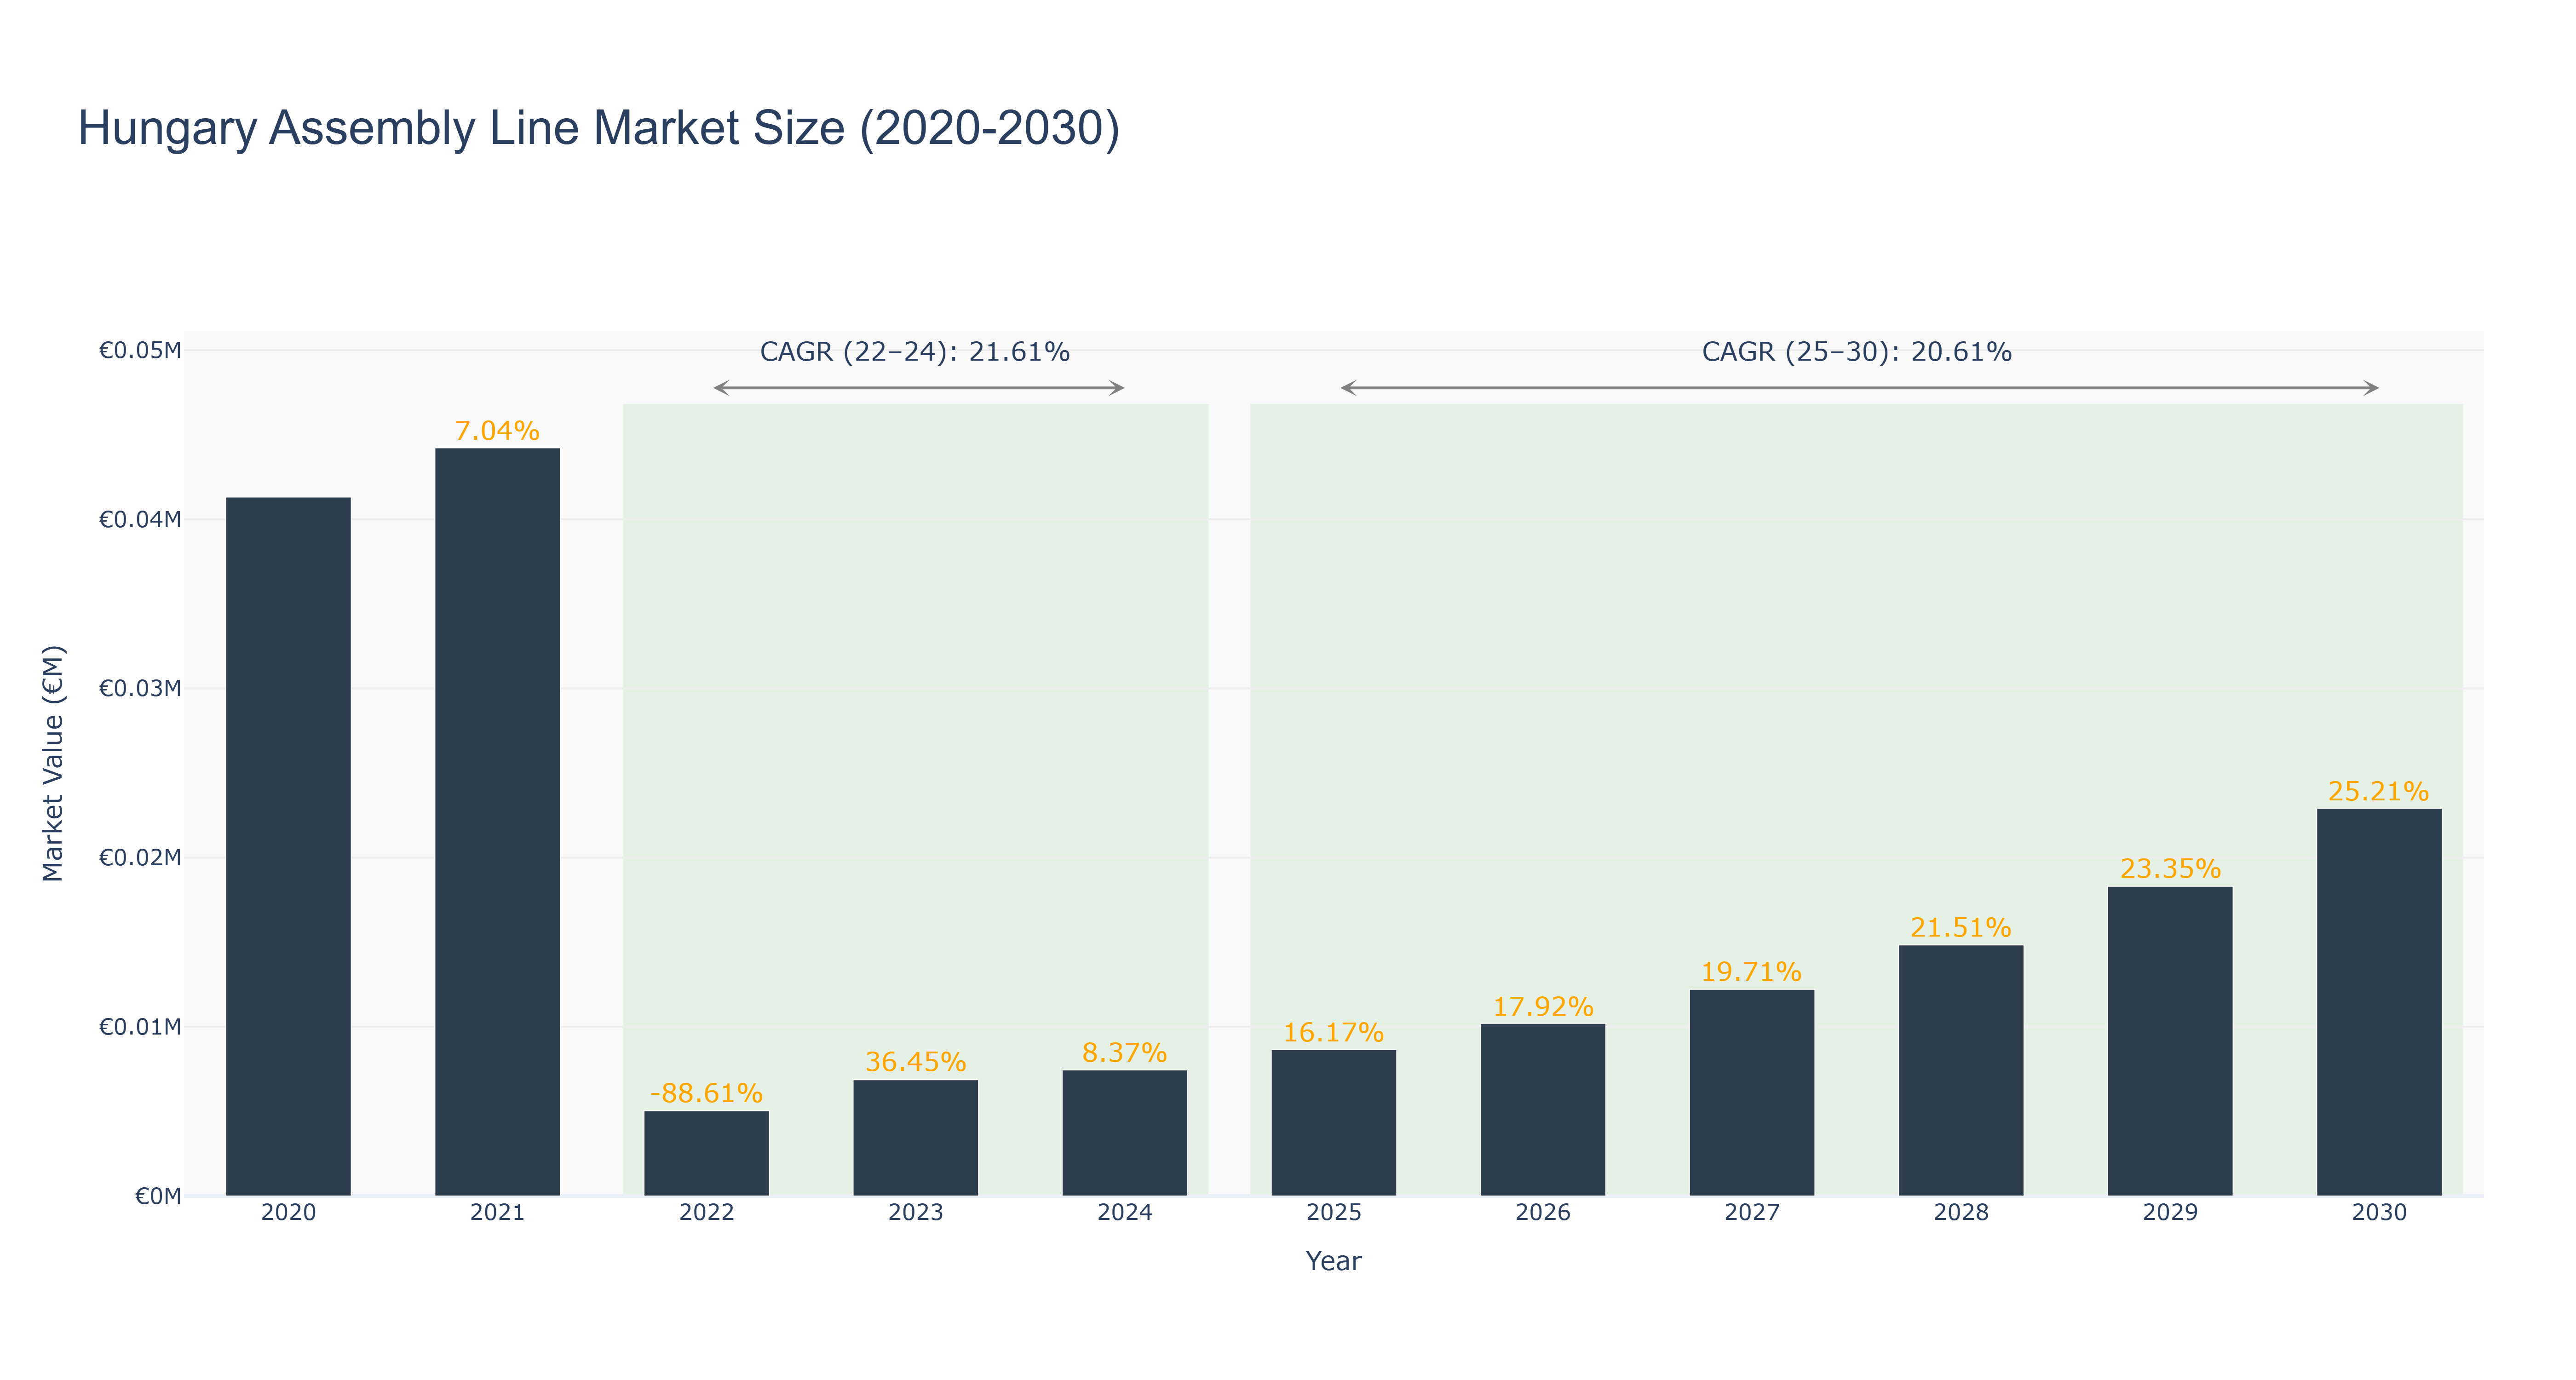Click the CAGR (25–30): 20.61% annotation

(1857, 352)
